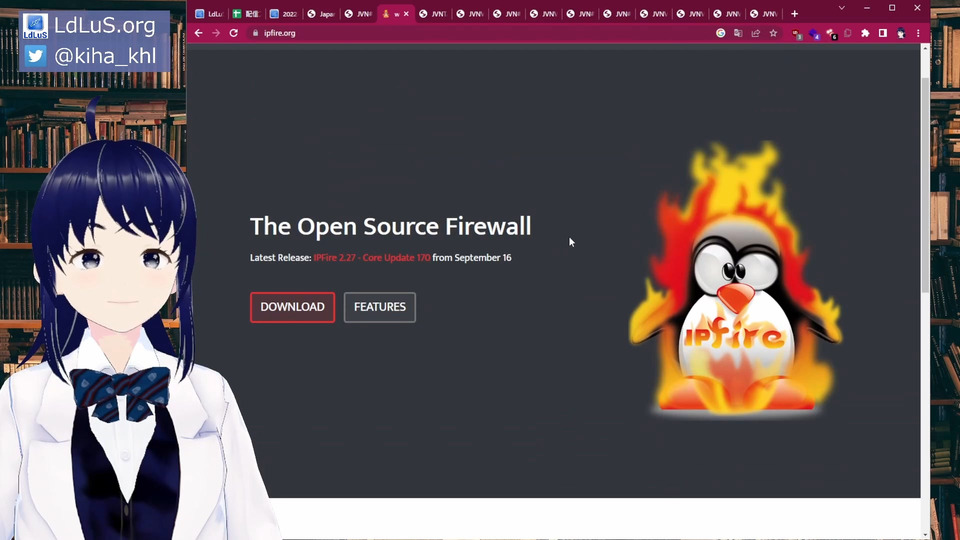Open the tab search chevron
Viewport: 960px width, 540px height.
[842, 8]
